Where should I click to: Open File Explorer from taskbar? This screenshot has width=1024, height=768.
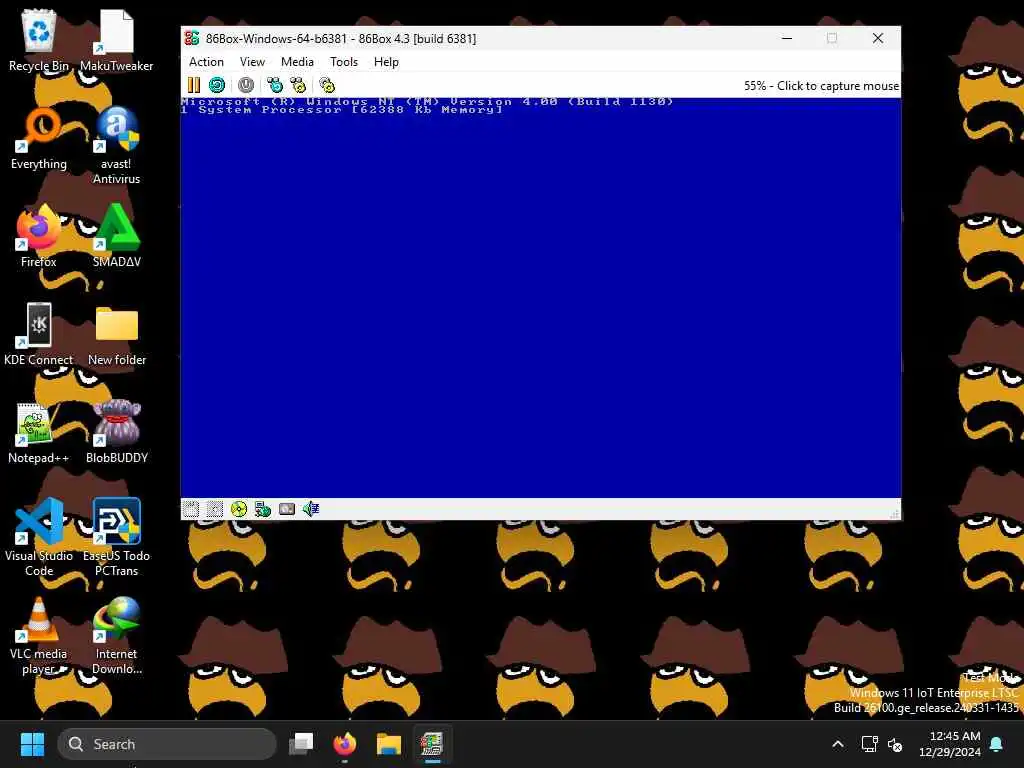pyautogui.click(x=389, y=744)
